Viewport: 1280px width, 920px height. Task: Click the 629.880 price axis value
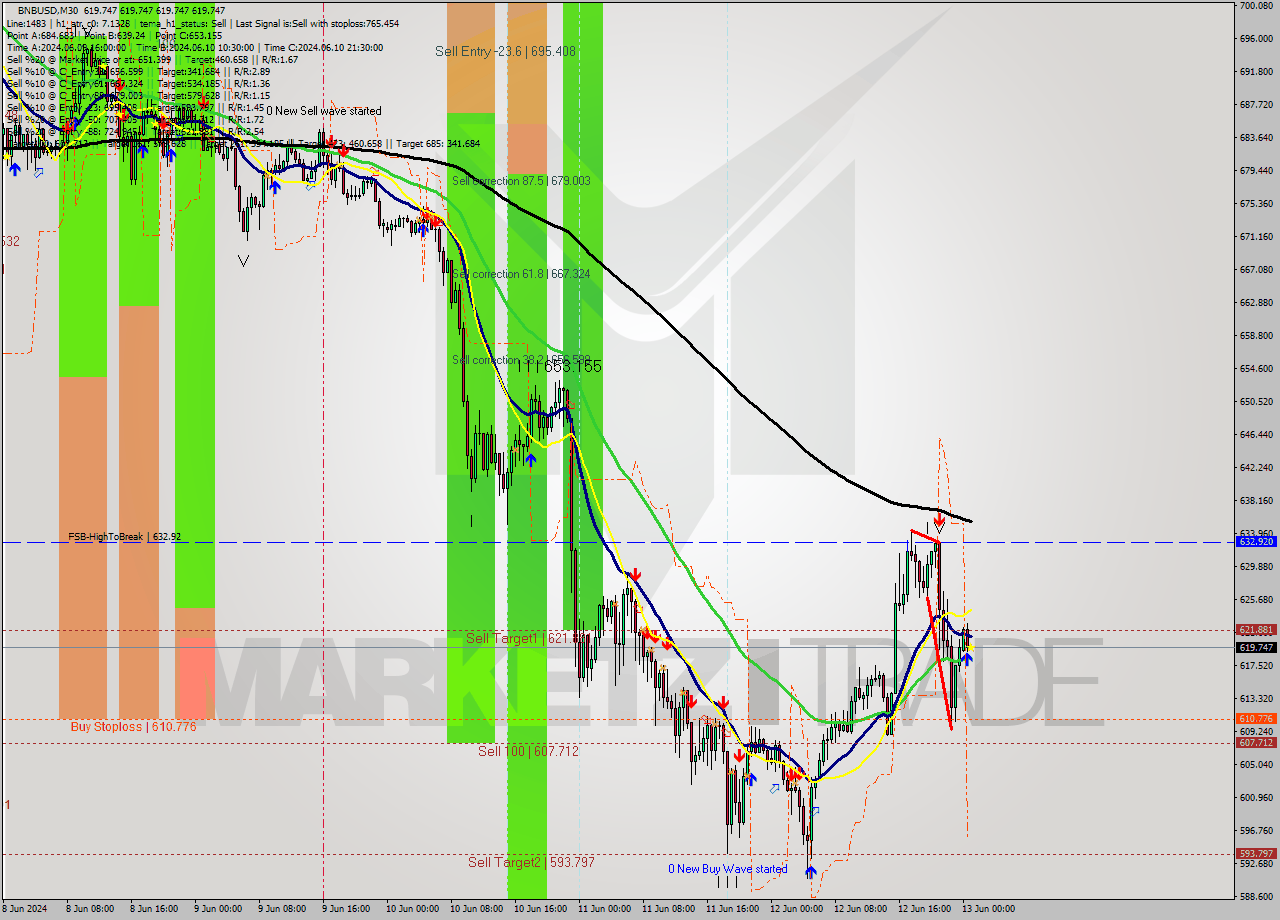click(x=1256, y=566)
